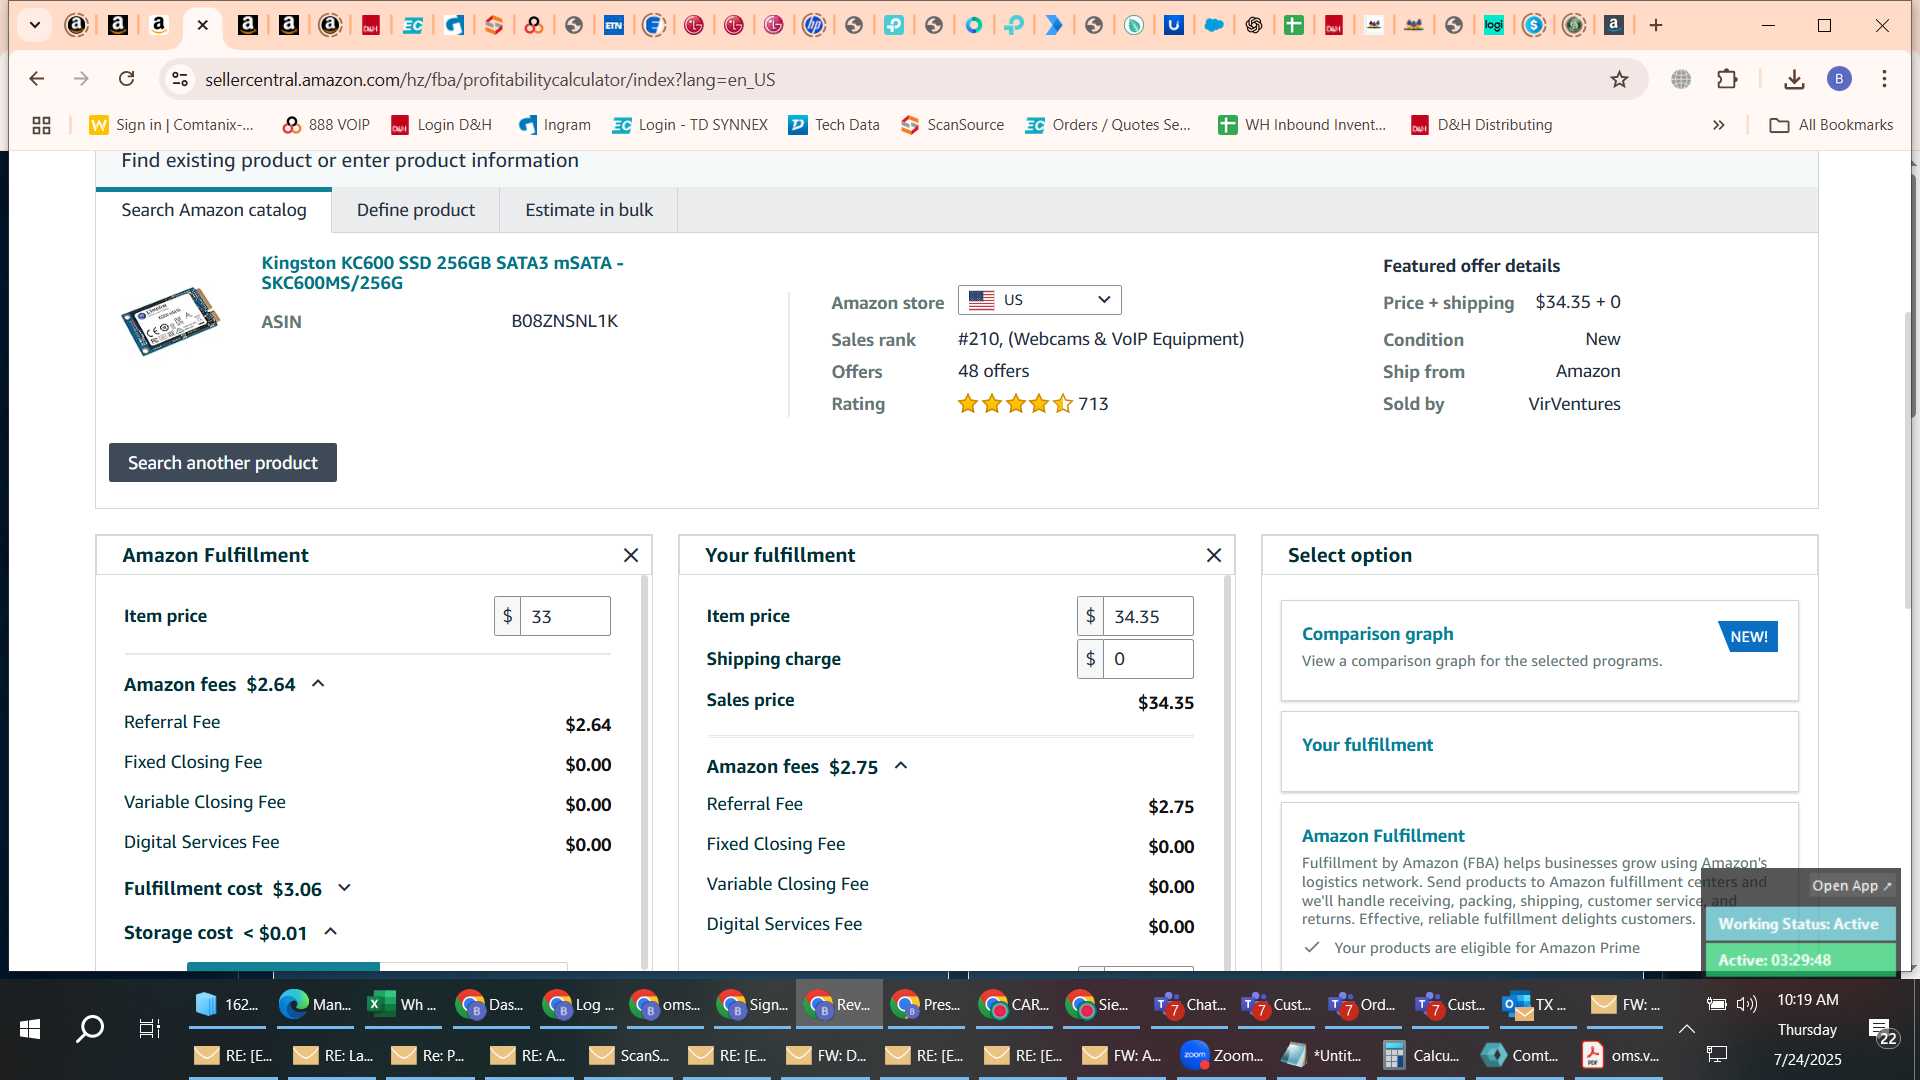Collapse Amazon fees $2.64 section
This screenshot has height=1080, width=1920.
pyautogui.click(x=318, y=684)
